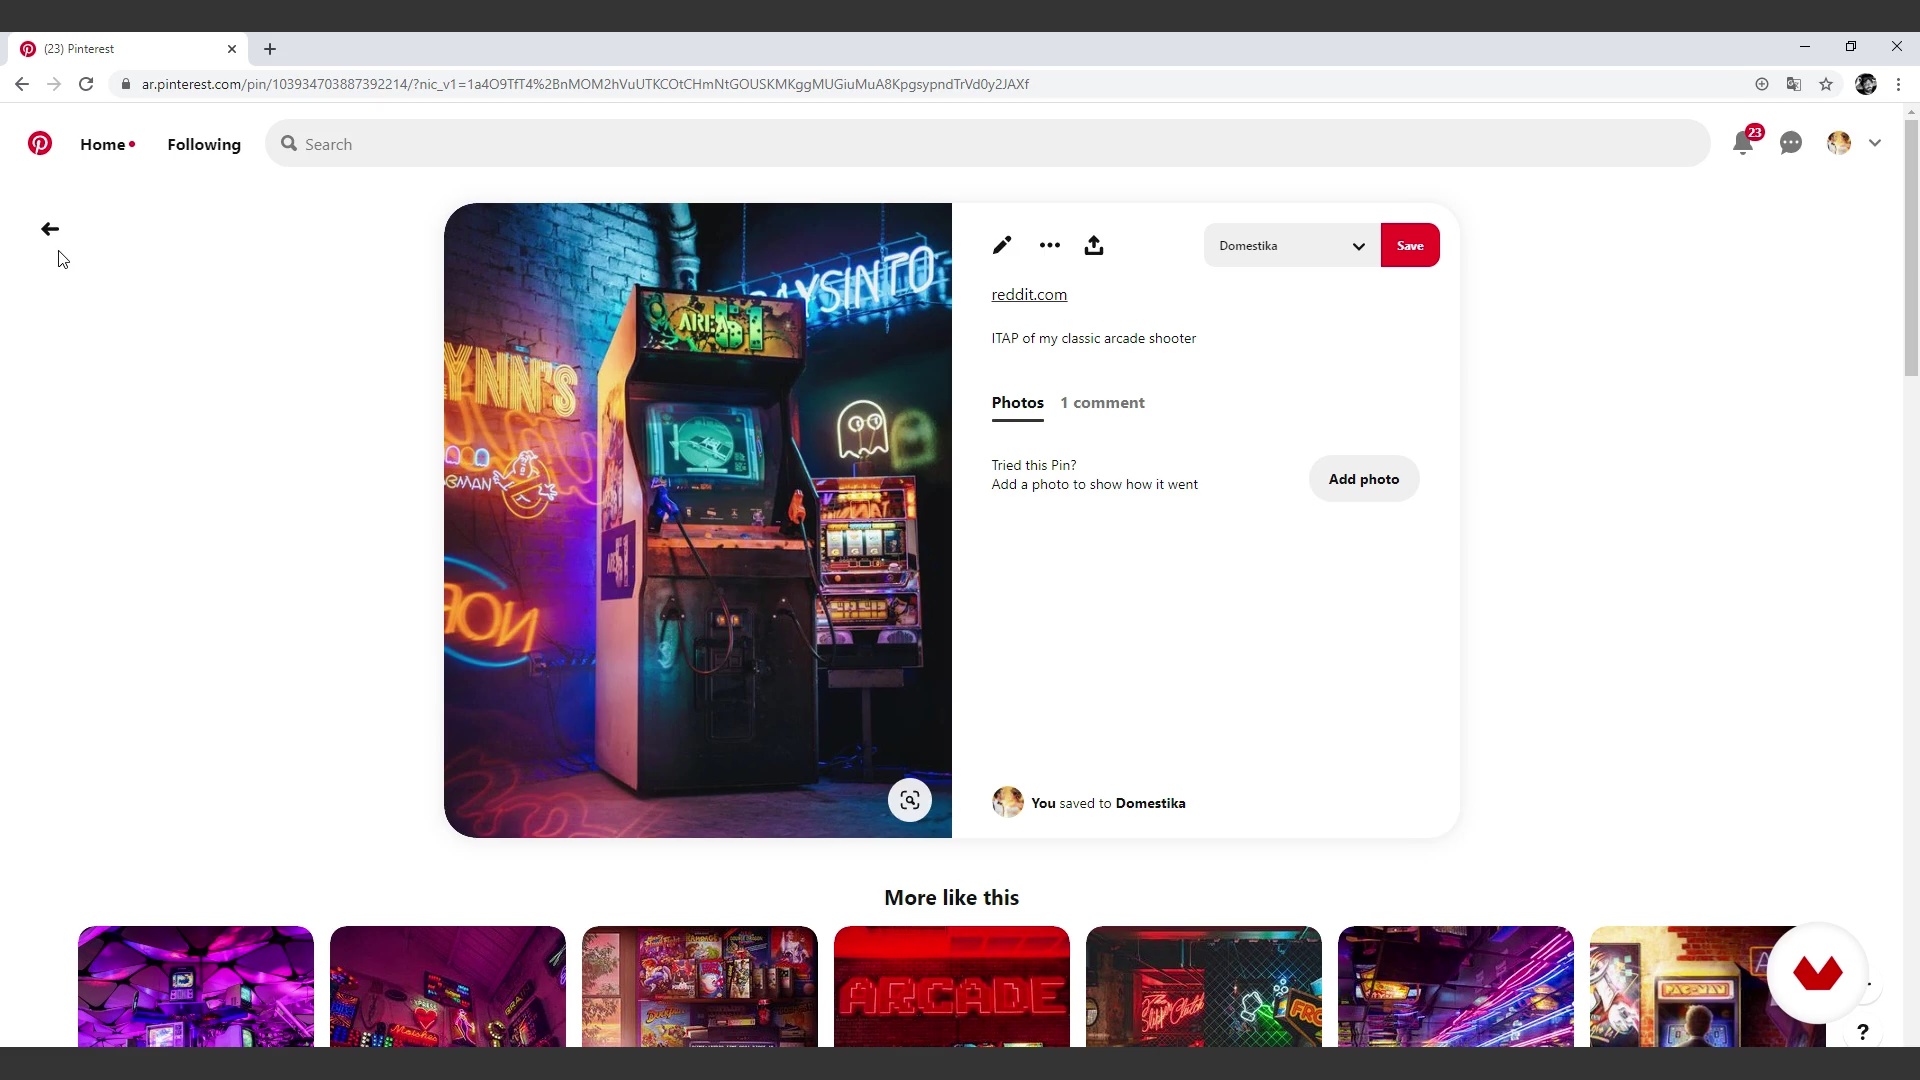Edit this Pin with the pencil icon

[1002, 245]
